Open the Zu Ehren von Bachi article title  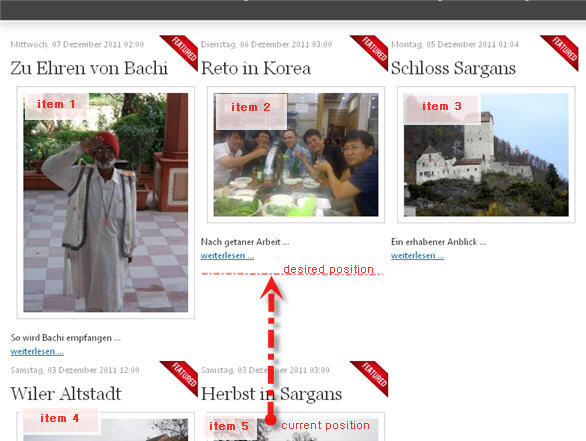point(89,68)
